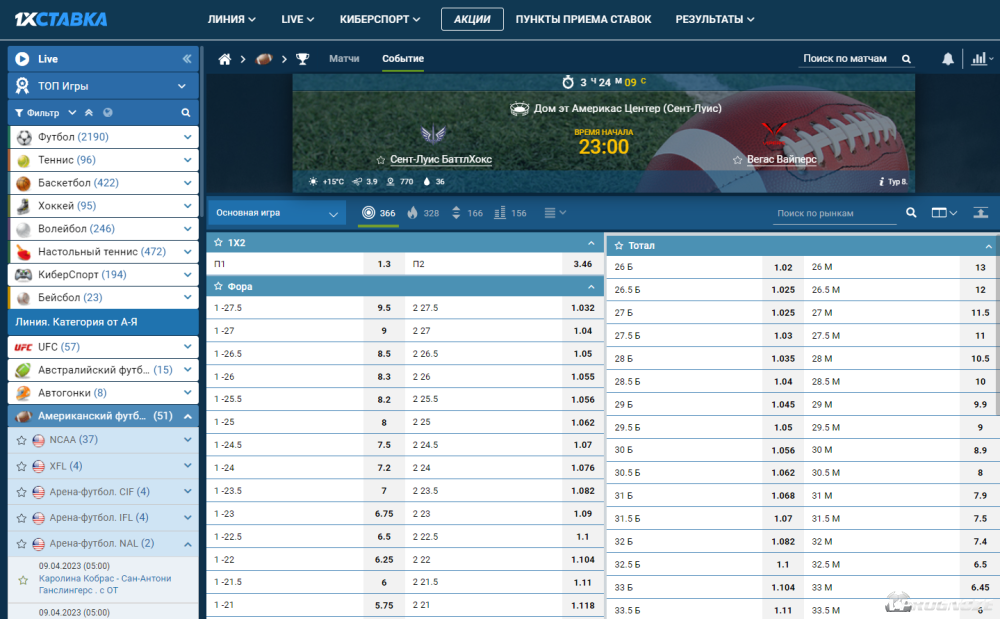Viewport: 1000px width, 619px height.
Task: Open notifications bell icon
Action: 948,59
